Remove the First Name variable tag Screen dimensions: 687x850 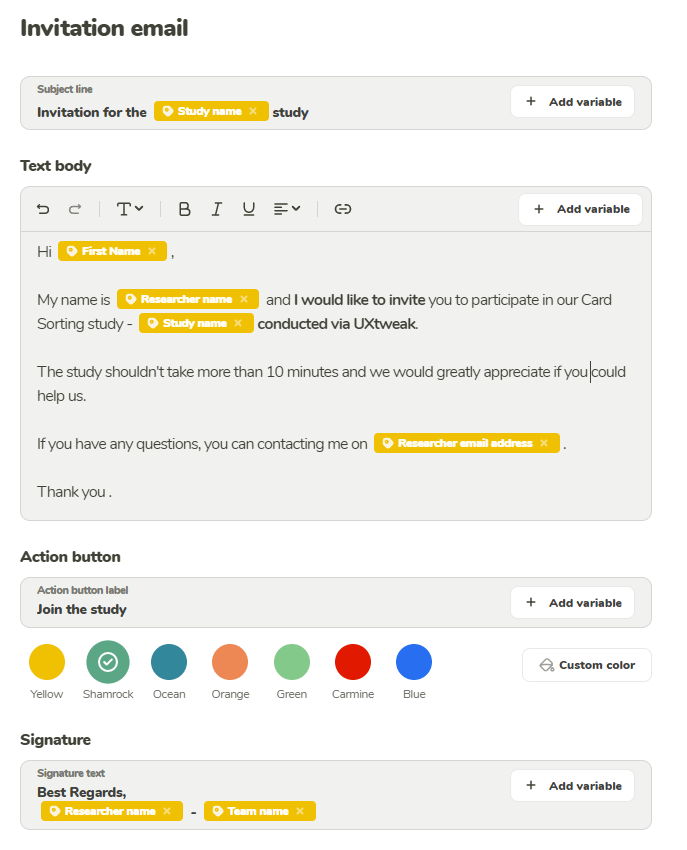click(152, 251)
